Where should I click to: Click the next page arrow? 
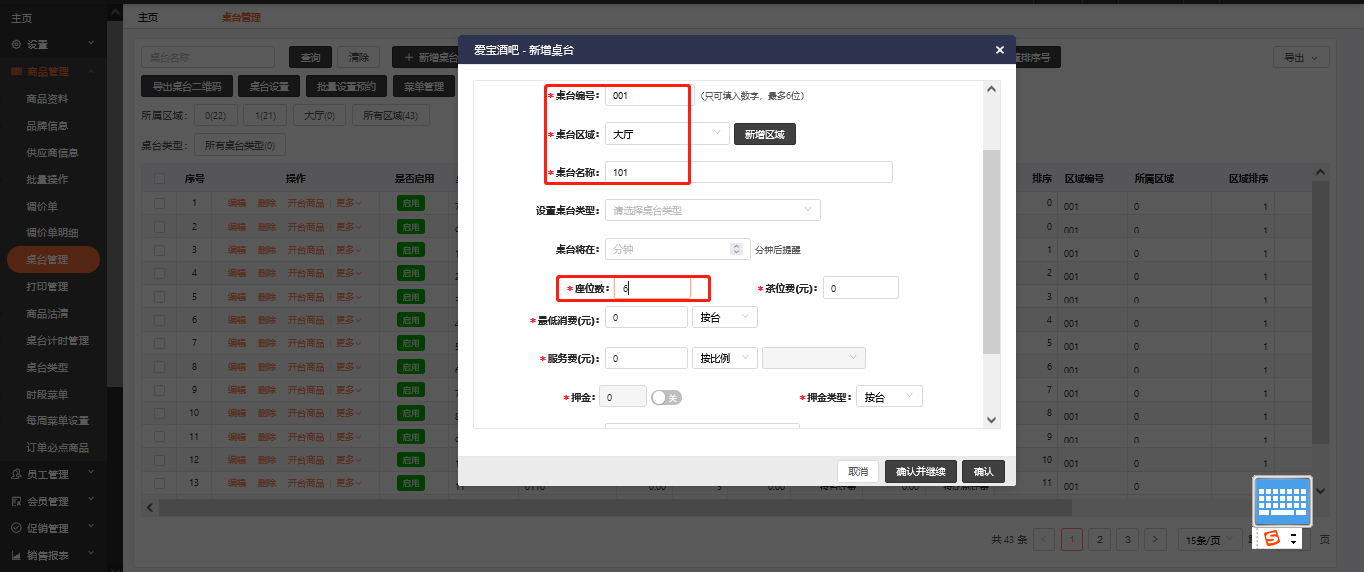pyautogui.click(x=1155, y=539)
